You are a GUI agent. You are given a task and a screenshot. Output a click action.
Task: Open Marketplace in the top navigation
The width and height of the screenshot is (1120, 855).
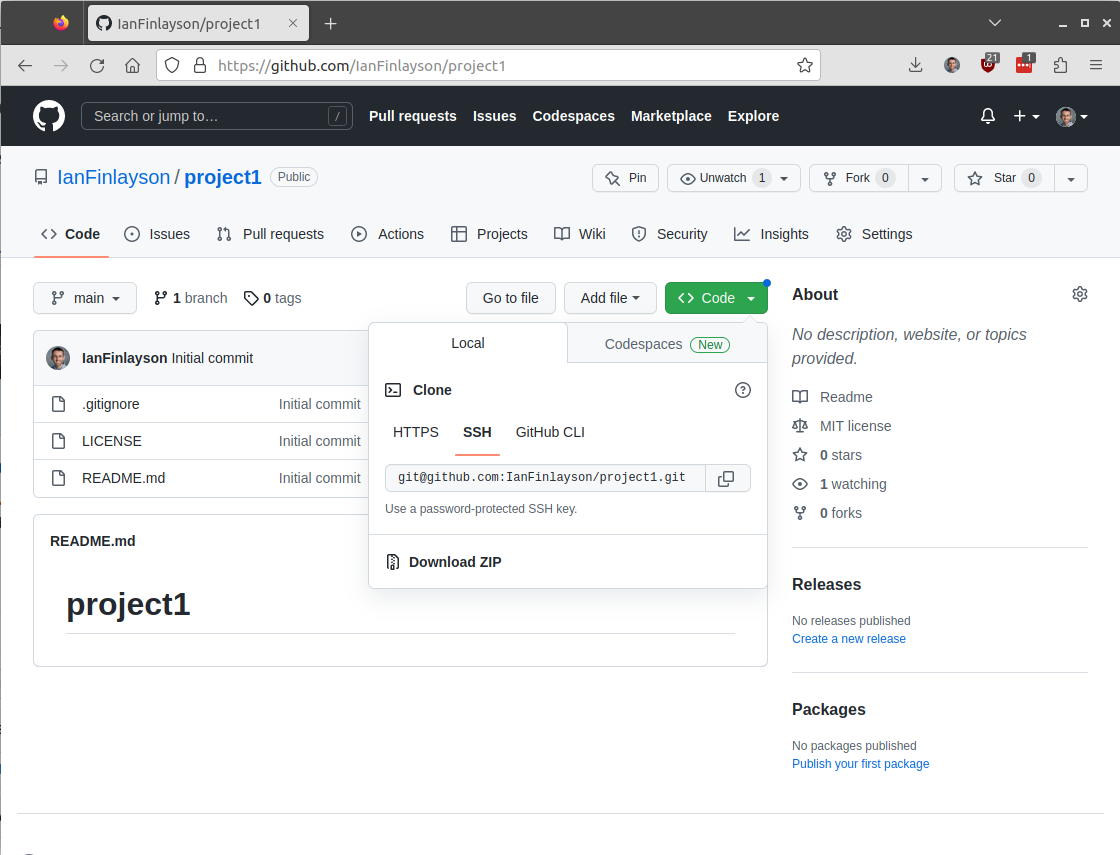click(671, 116)
